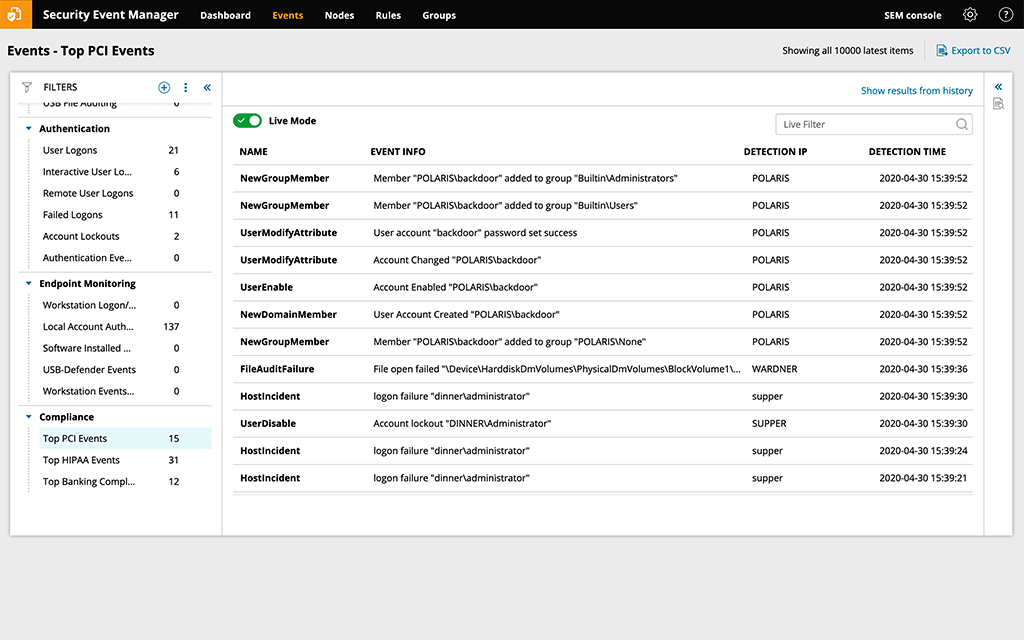The width and height of the screenshot is (1024, 640).
Task: Open the Rules menu
Action: [388, 14]
